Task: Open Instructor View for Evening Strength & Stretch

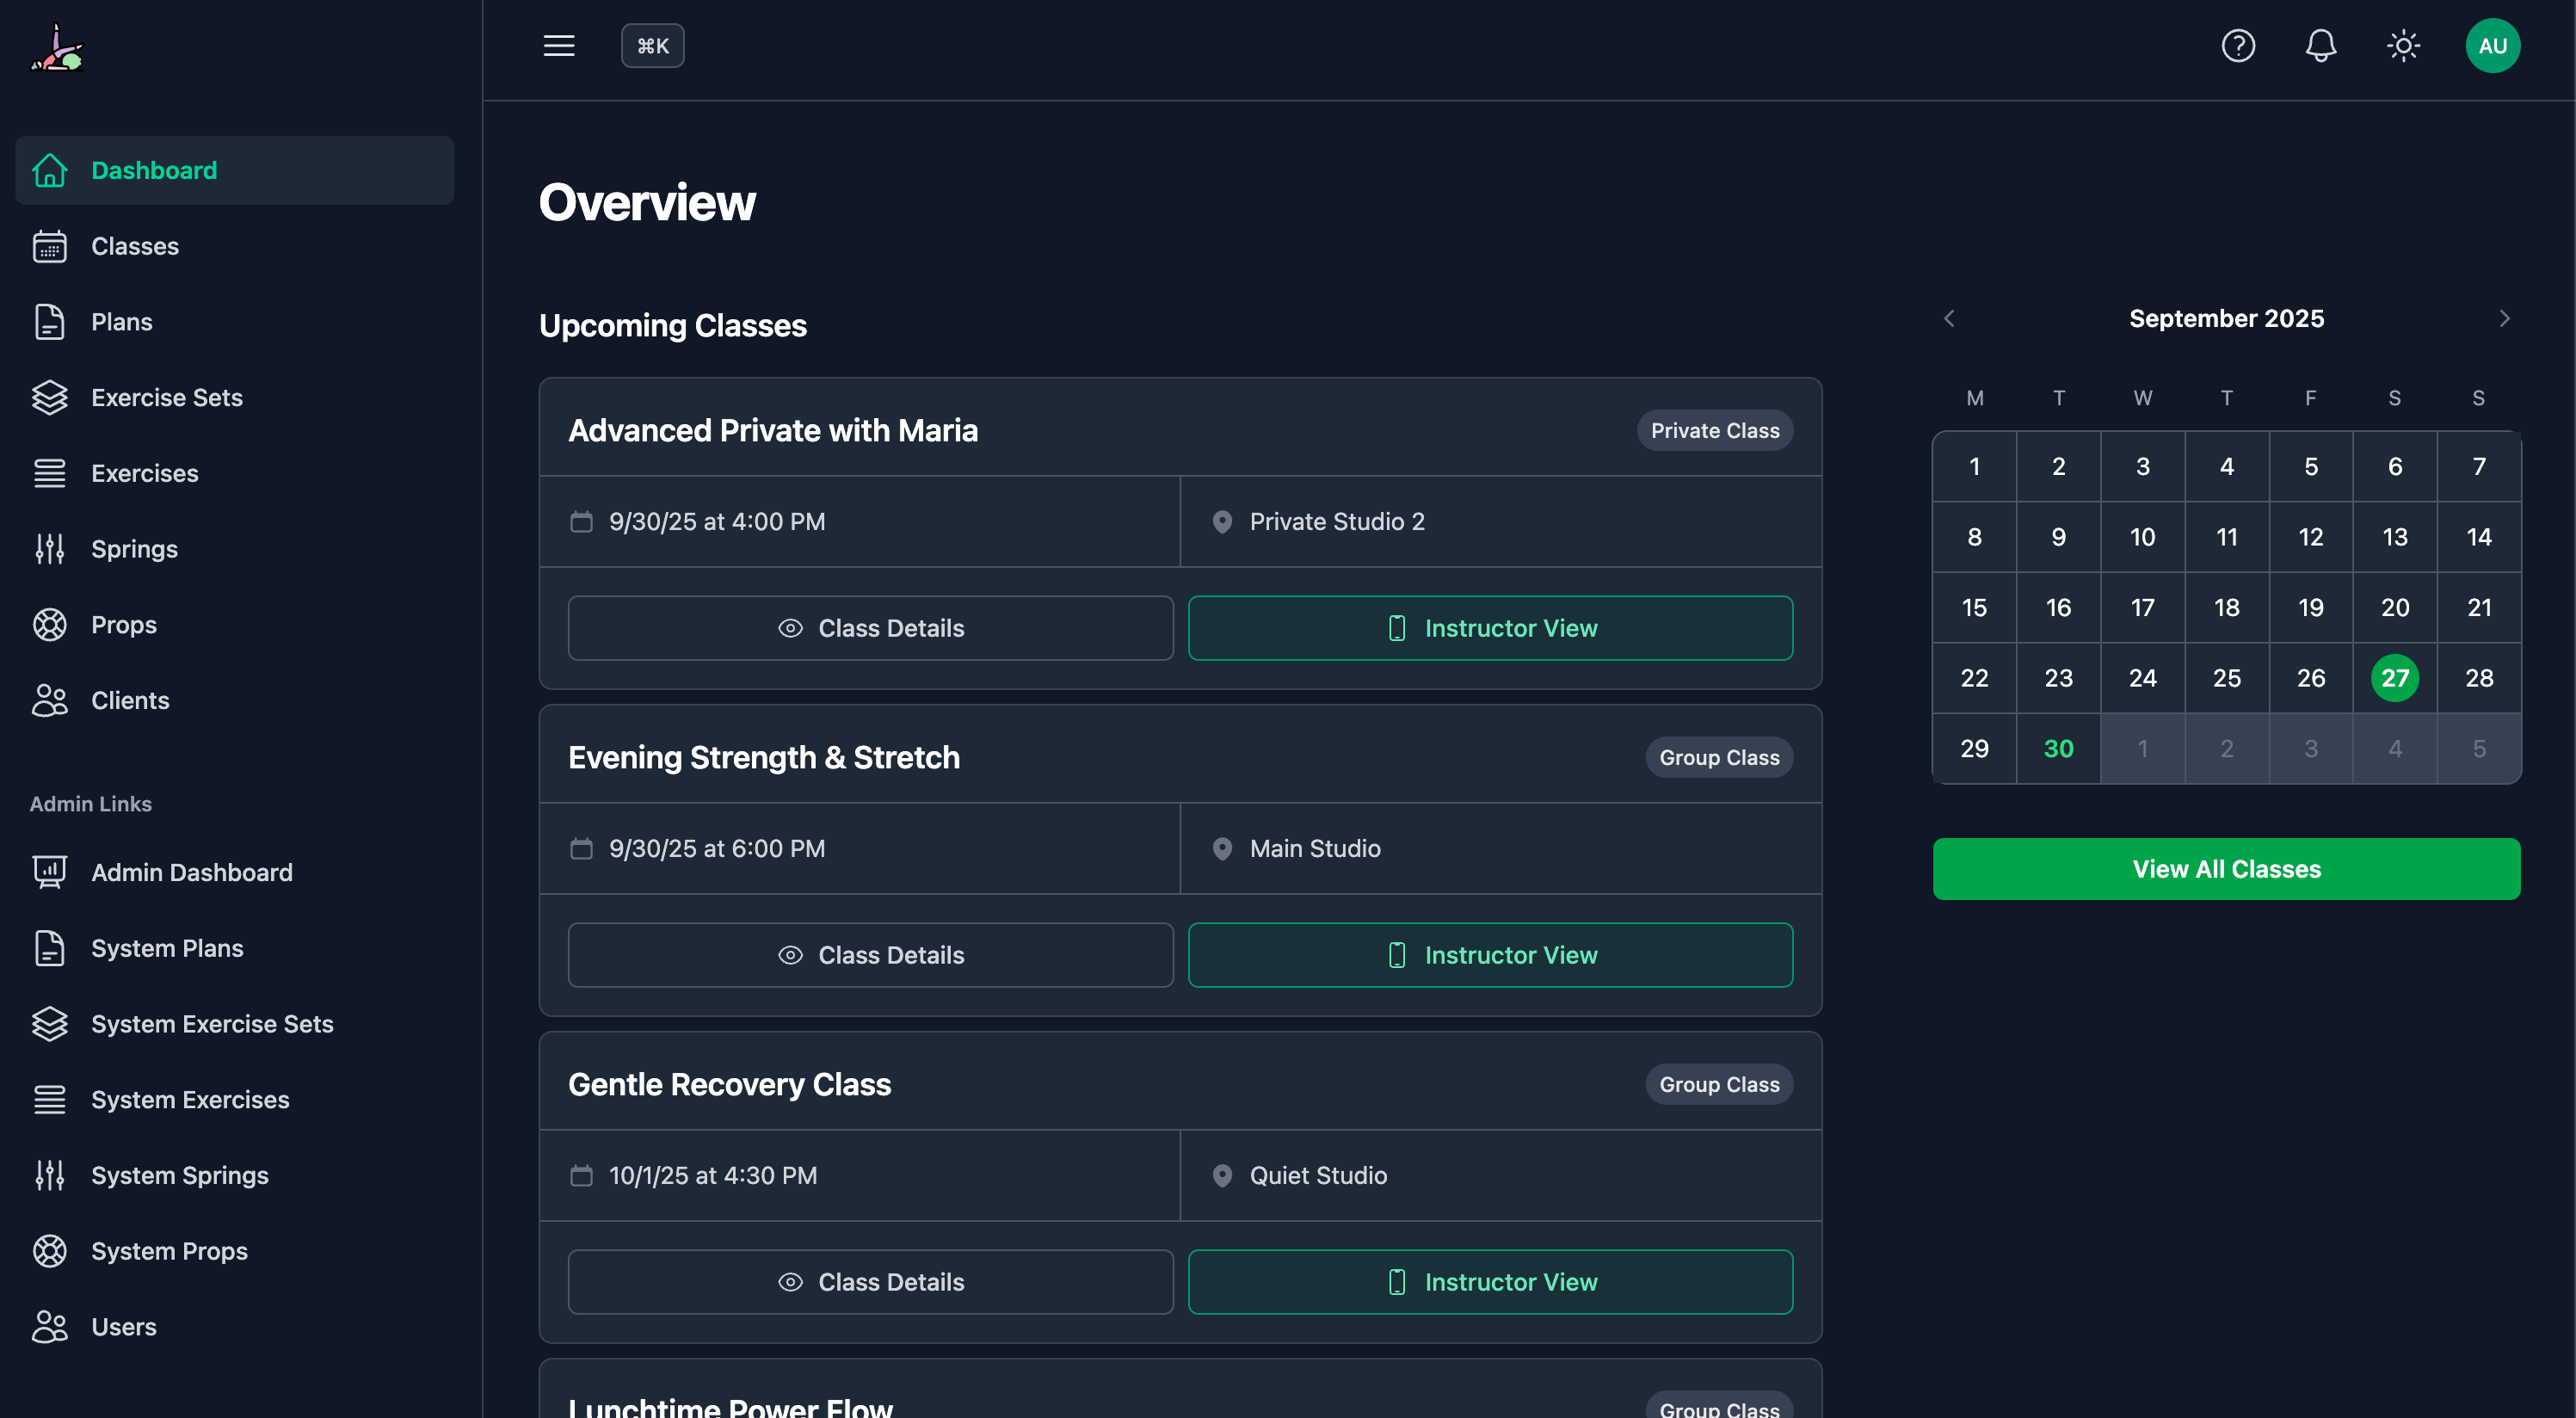Action: pyautogui.click(x=1489, y=954)
